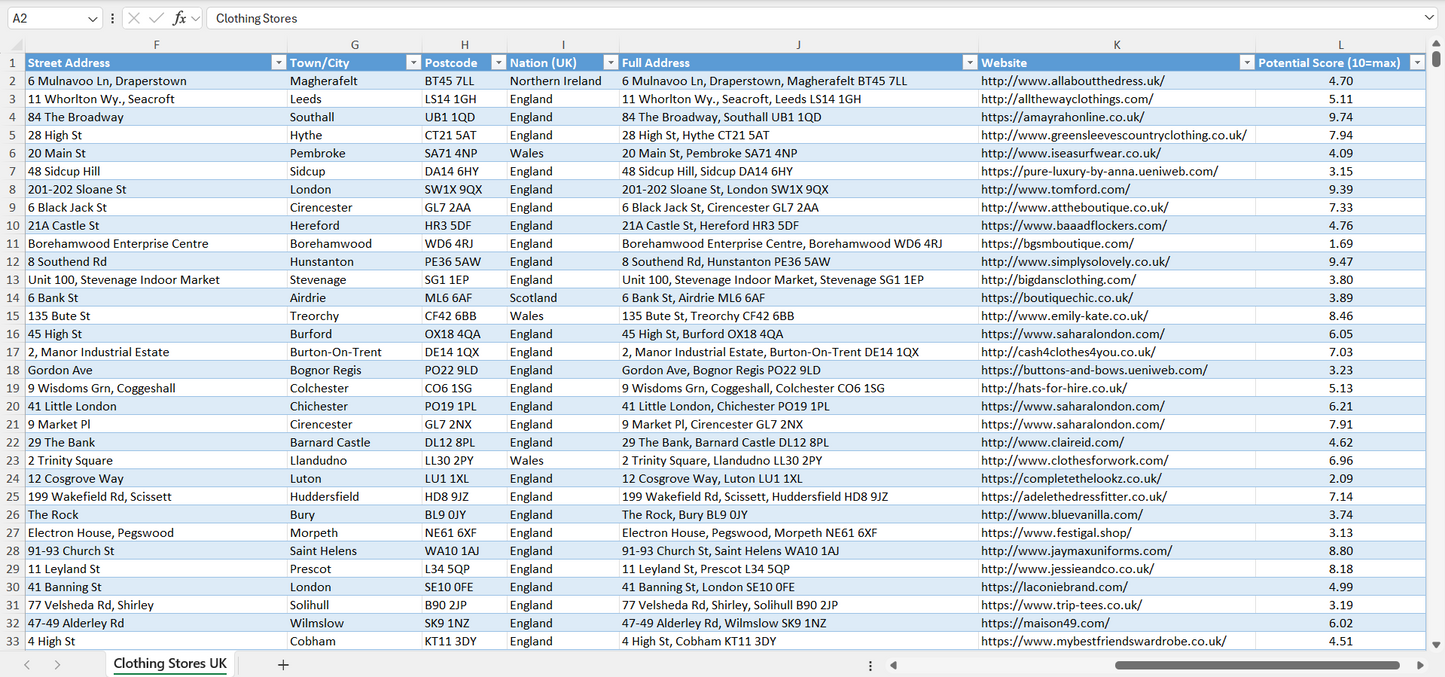
Task: Click the Insert Function (fx) icon
Action: (x=180, y=18)
